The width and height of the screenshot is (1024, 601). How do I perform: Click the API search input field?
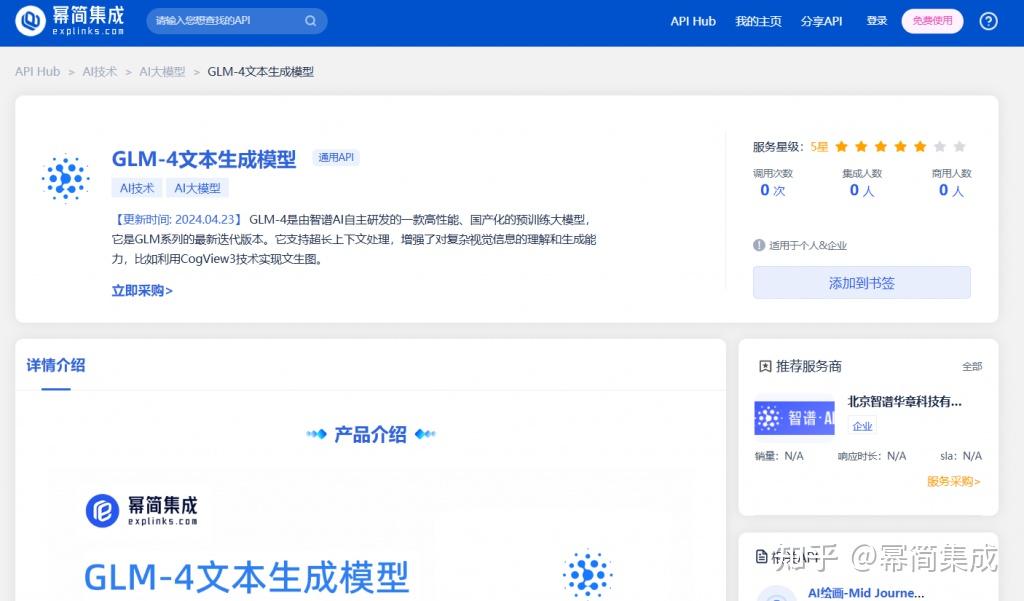[230, 20]
